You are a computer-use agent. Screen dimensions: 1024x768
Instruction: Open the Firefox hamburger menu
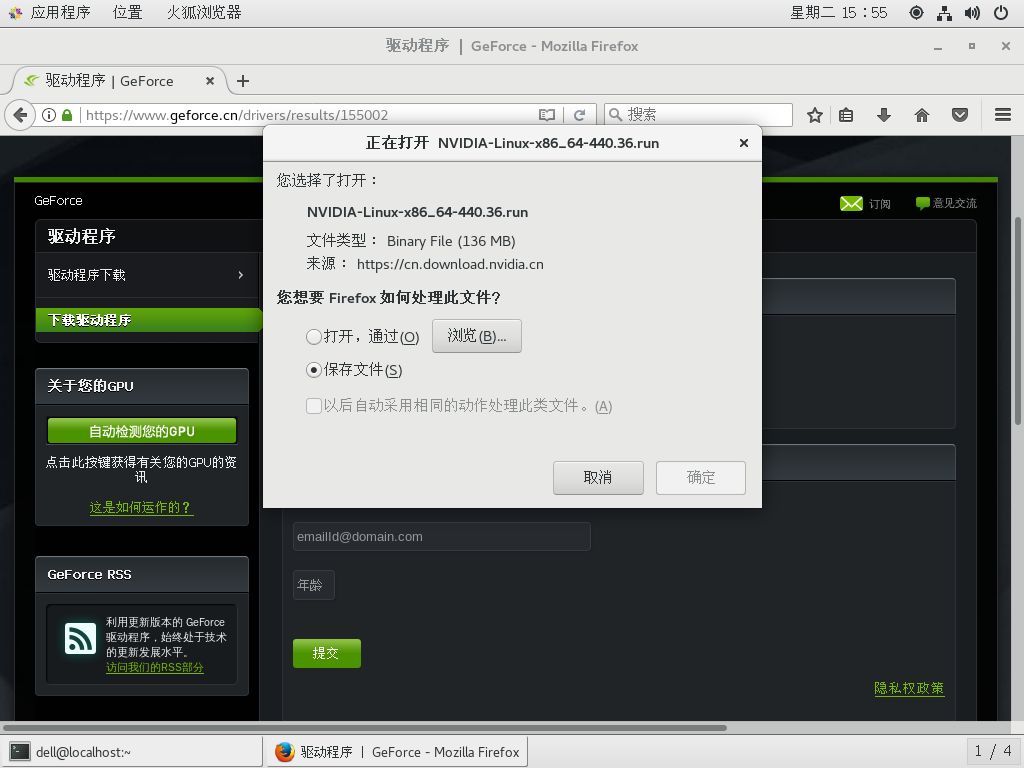pos(1002,116)
